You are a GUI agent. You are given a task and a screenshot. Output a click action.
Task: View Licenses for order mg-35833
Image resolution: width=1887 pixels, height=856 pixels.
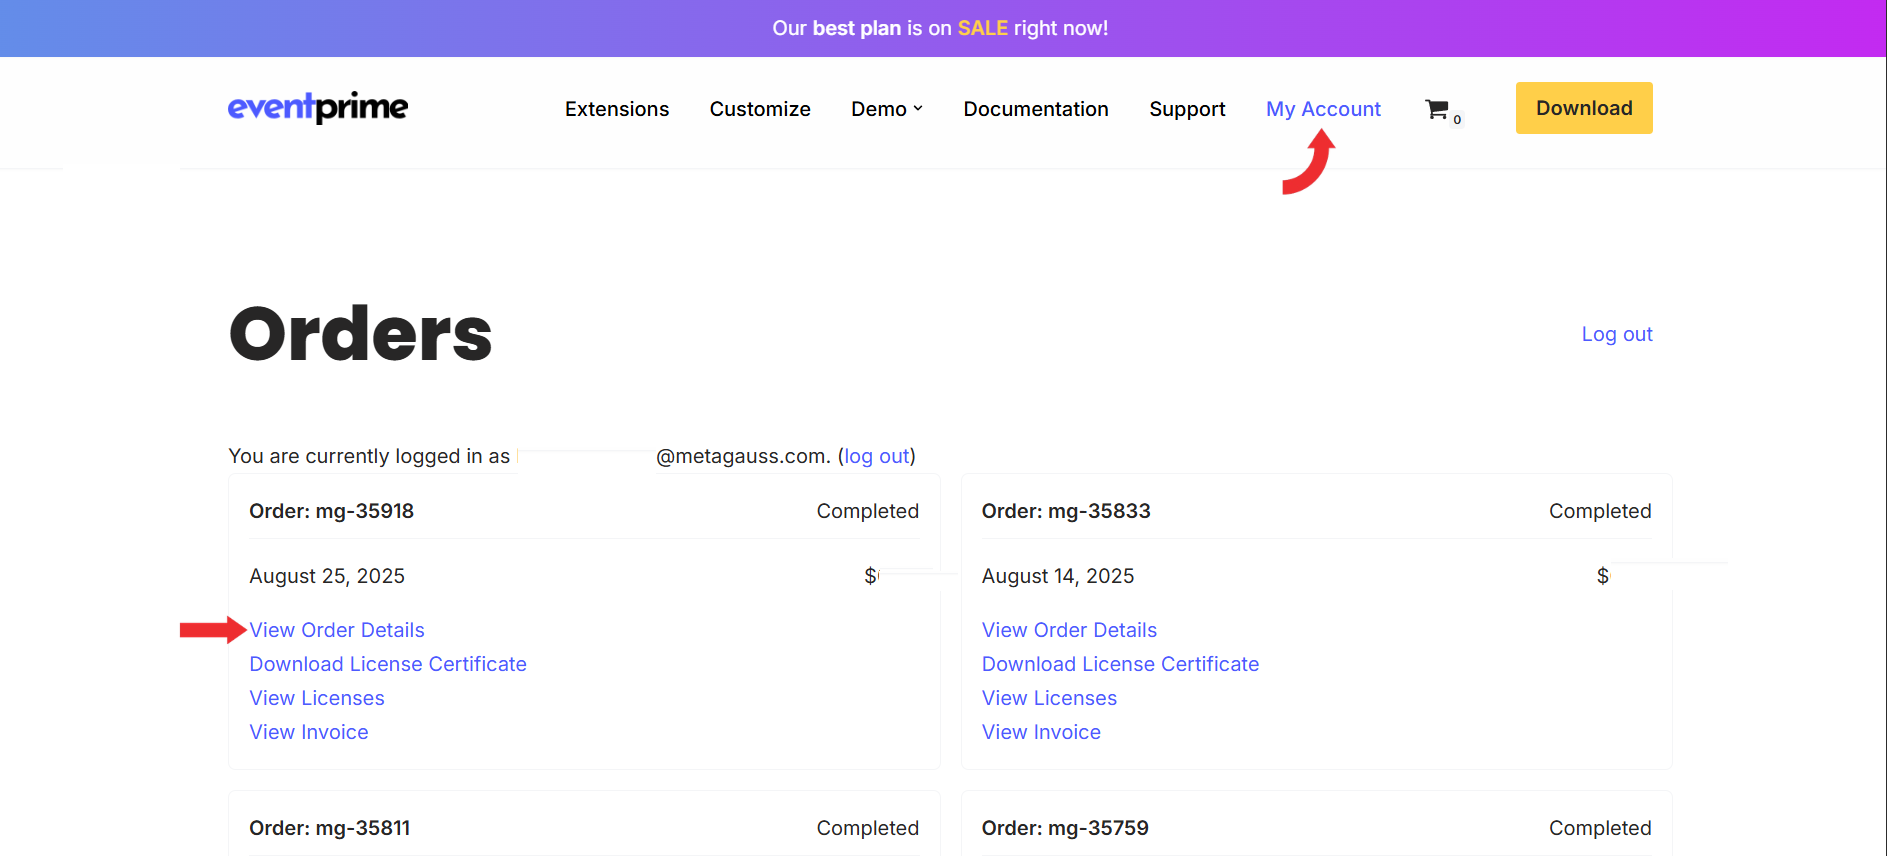point(1049,698)
